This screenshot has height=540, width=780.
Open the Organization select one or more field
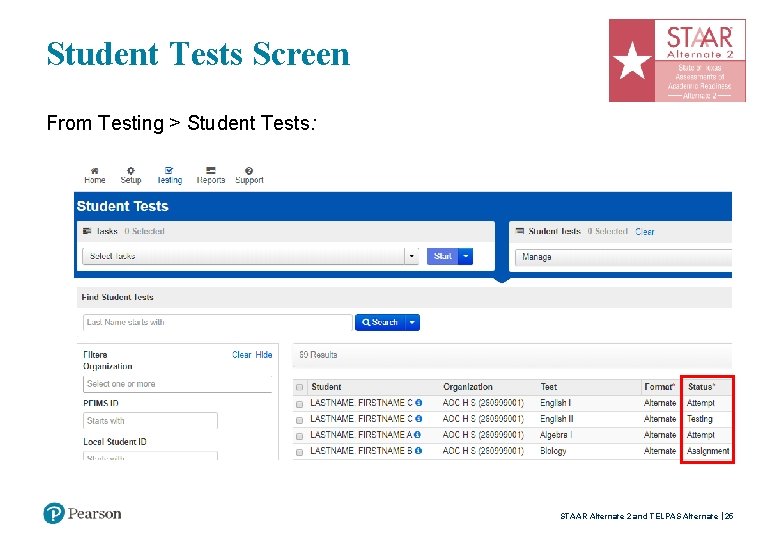(x=178, y=384)
